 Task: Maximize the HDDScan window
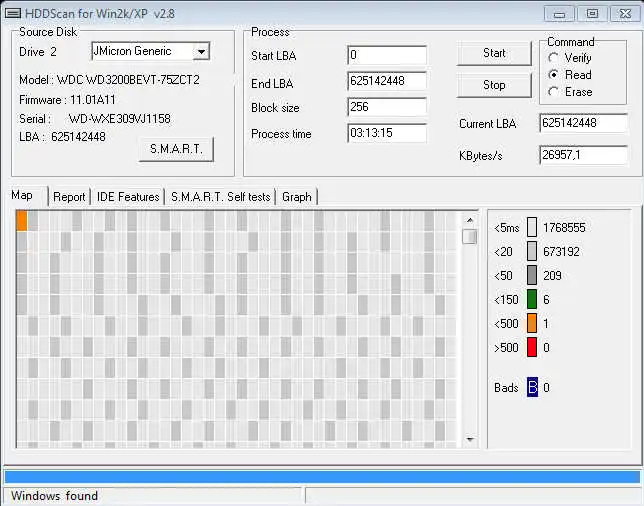coord(592,14)
